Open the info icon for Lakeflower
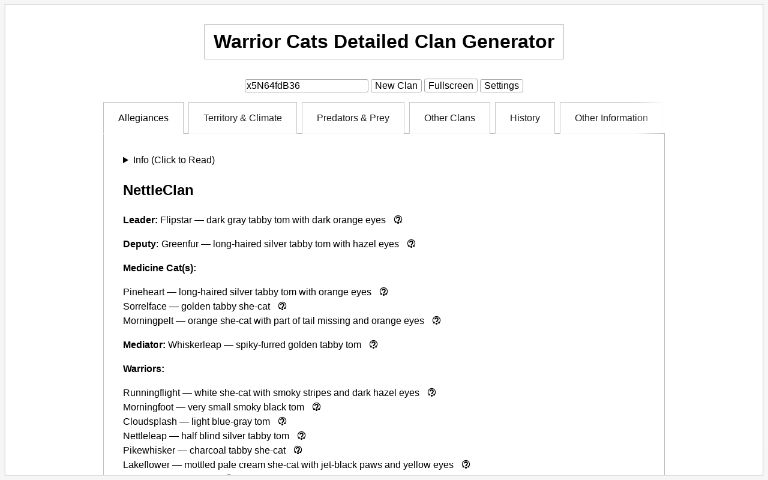The image size is (768, 480). click(466, 465)
